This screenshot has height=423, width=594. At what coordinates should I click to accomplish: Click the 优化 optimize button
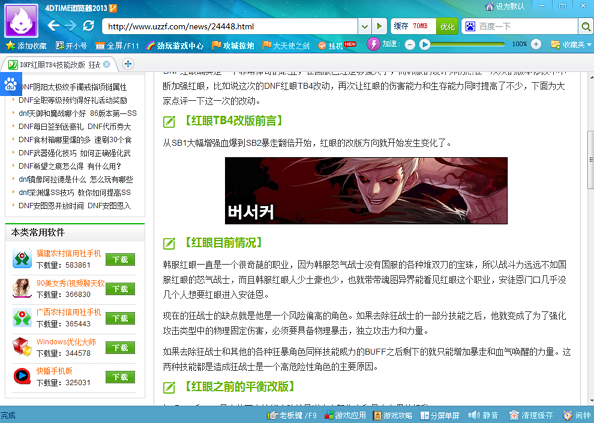(447, 27)
